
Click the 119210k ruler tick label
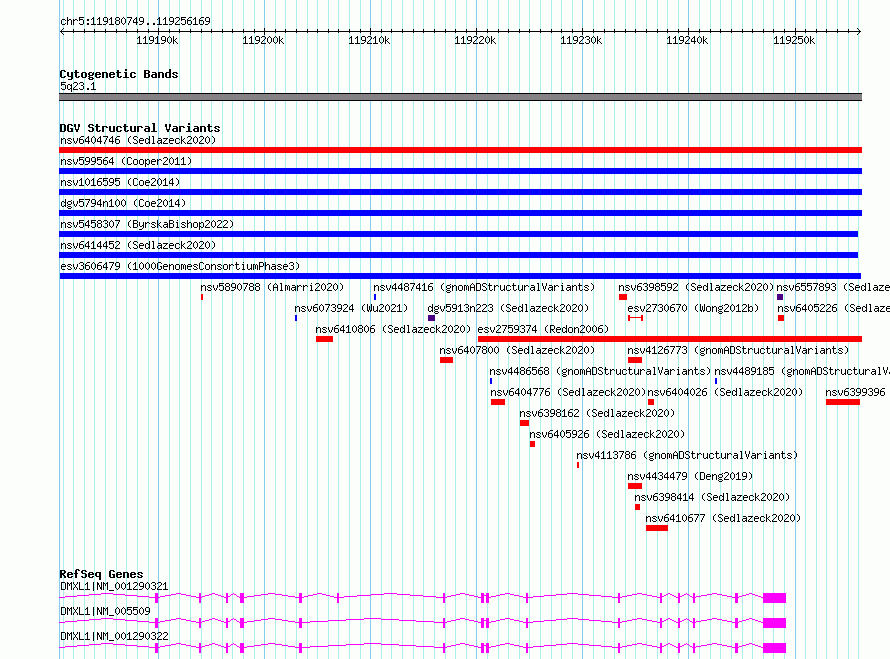coord(369,40)
